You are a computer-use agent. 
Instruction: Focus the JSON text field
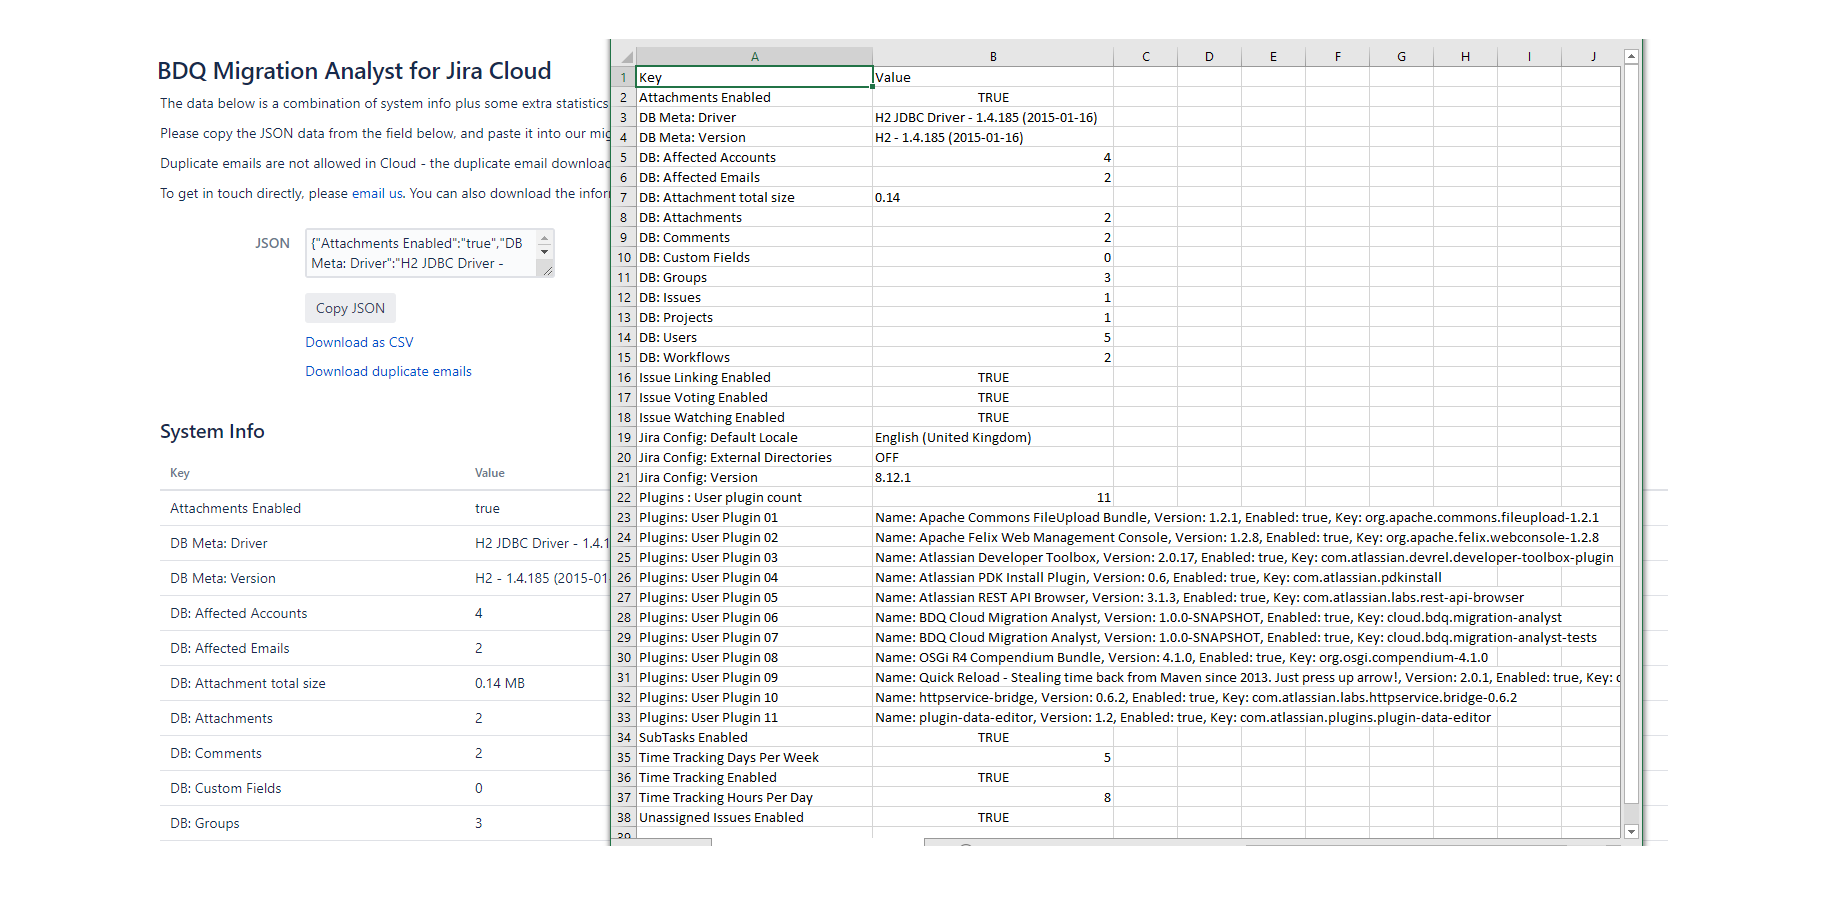click(421, 253)
